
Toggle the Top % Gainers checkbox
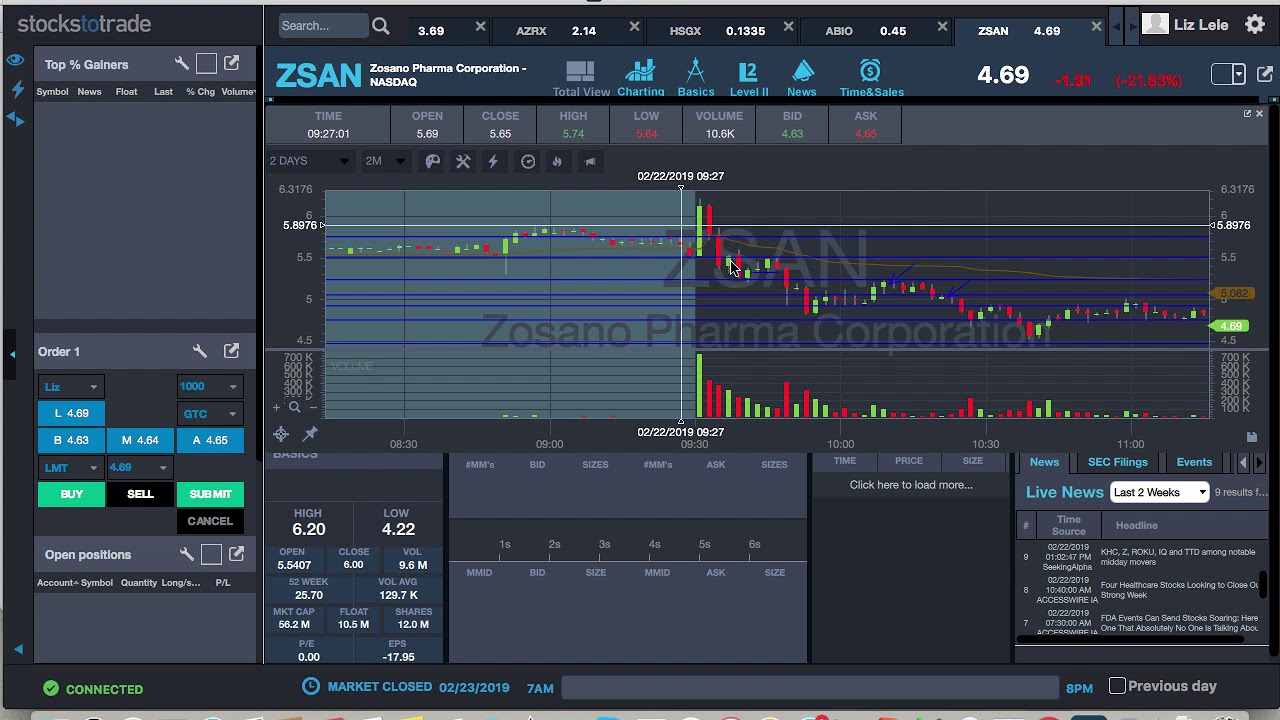206,64
